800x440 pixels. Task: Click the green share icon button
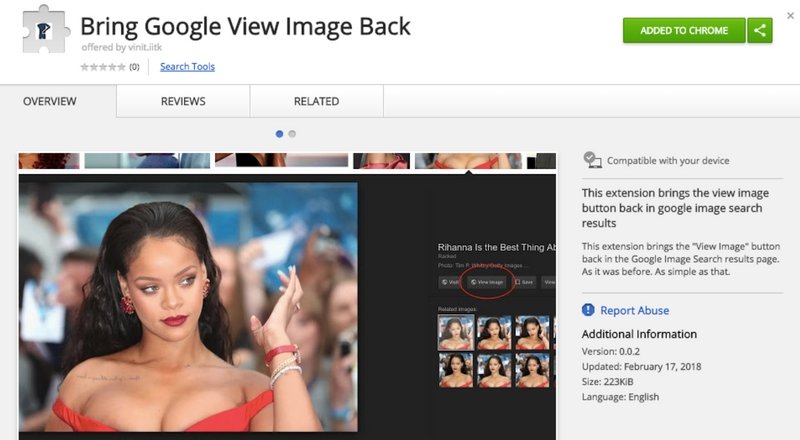(760, 31)
